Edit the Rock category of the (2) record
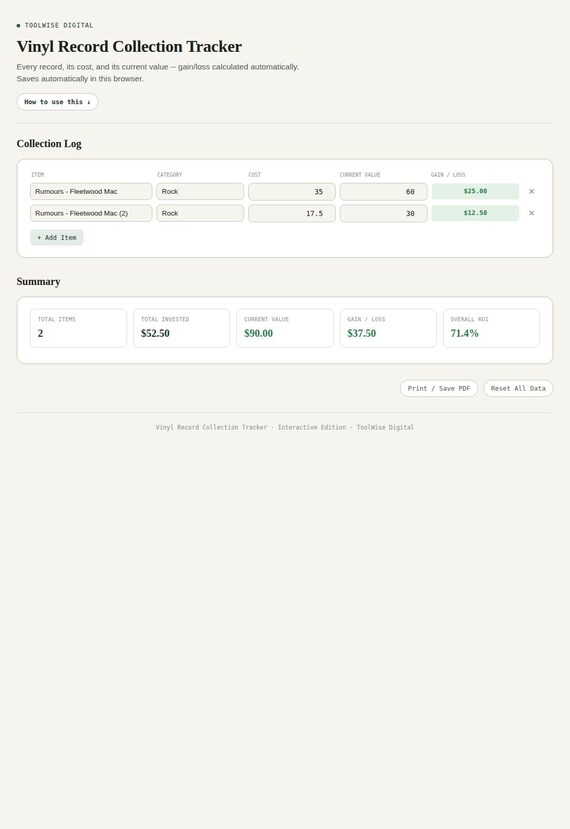This screenshot has width=570, height=829. point(200,213)
